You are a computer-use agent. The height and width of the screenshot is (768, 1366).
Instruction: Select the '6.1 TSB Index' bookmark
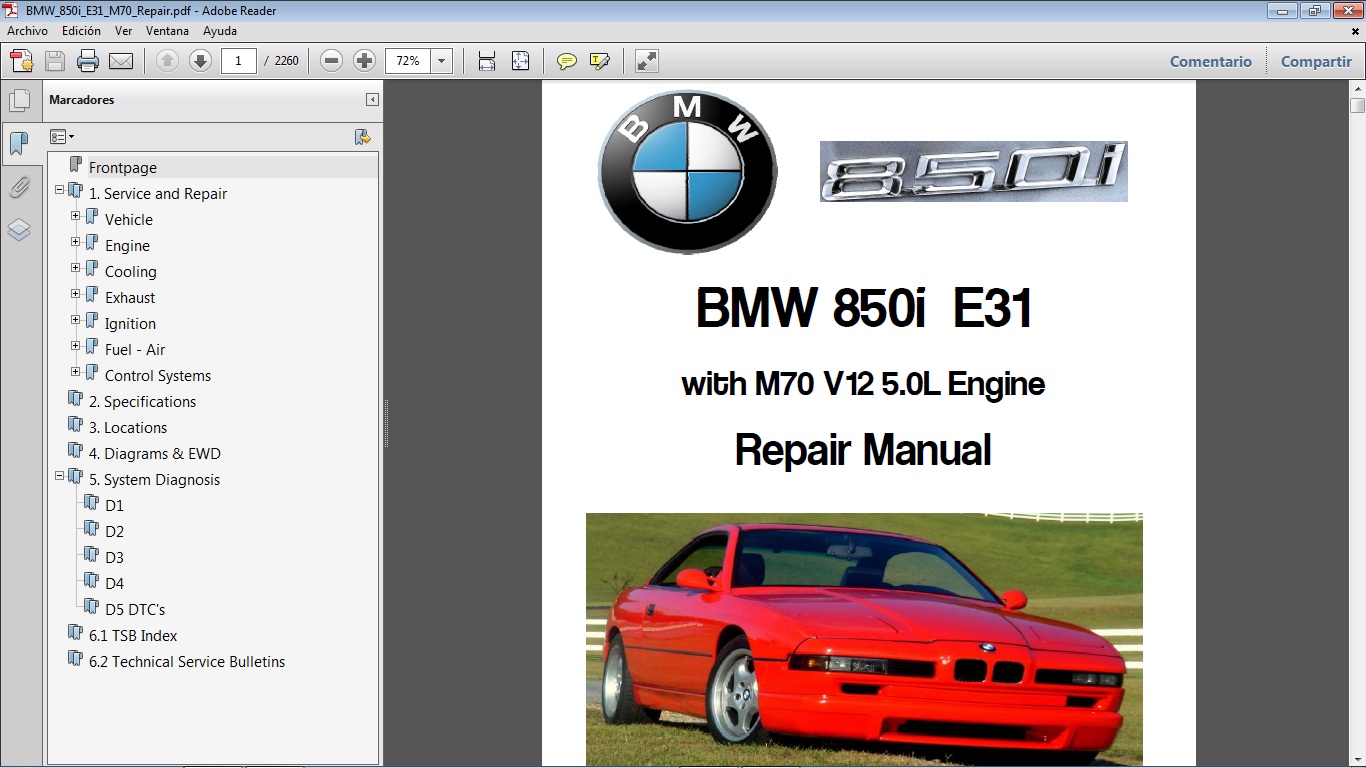(133, 635)
